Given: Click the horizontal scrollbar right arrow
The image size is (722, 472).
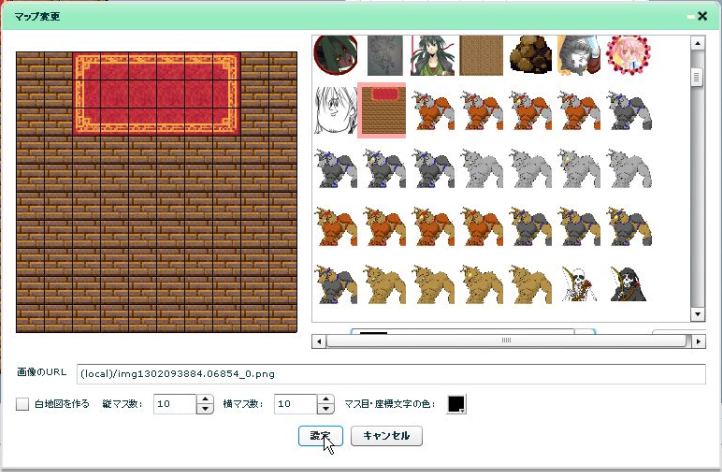Looking at the screenshot, I should click(699, 342).
